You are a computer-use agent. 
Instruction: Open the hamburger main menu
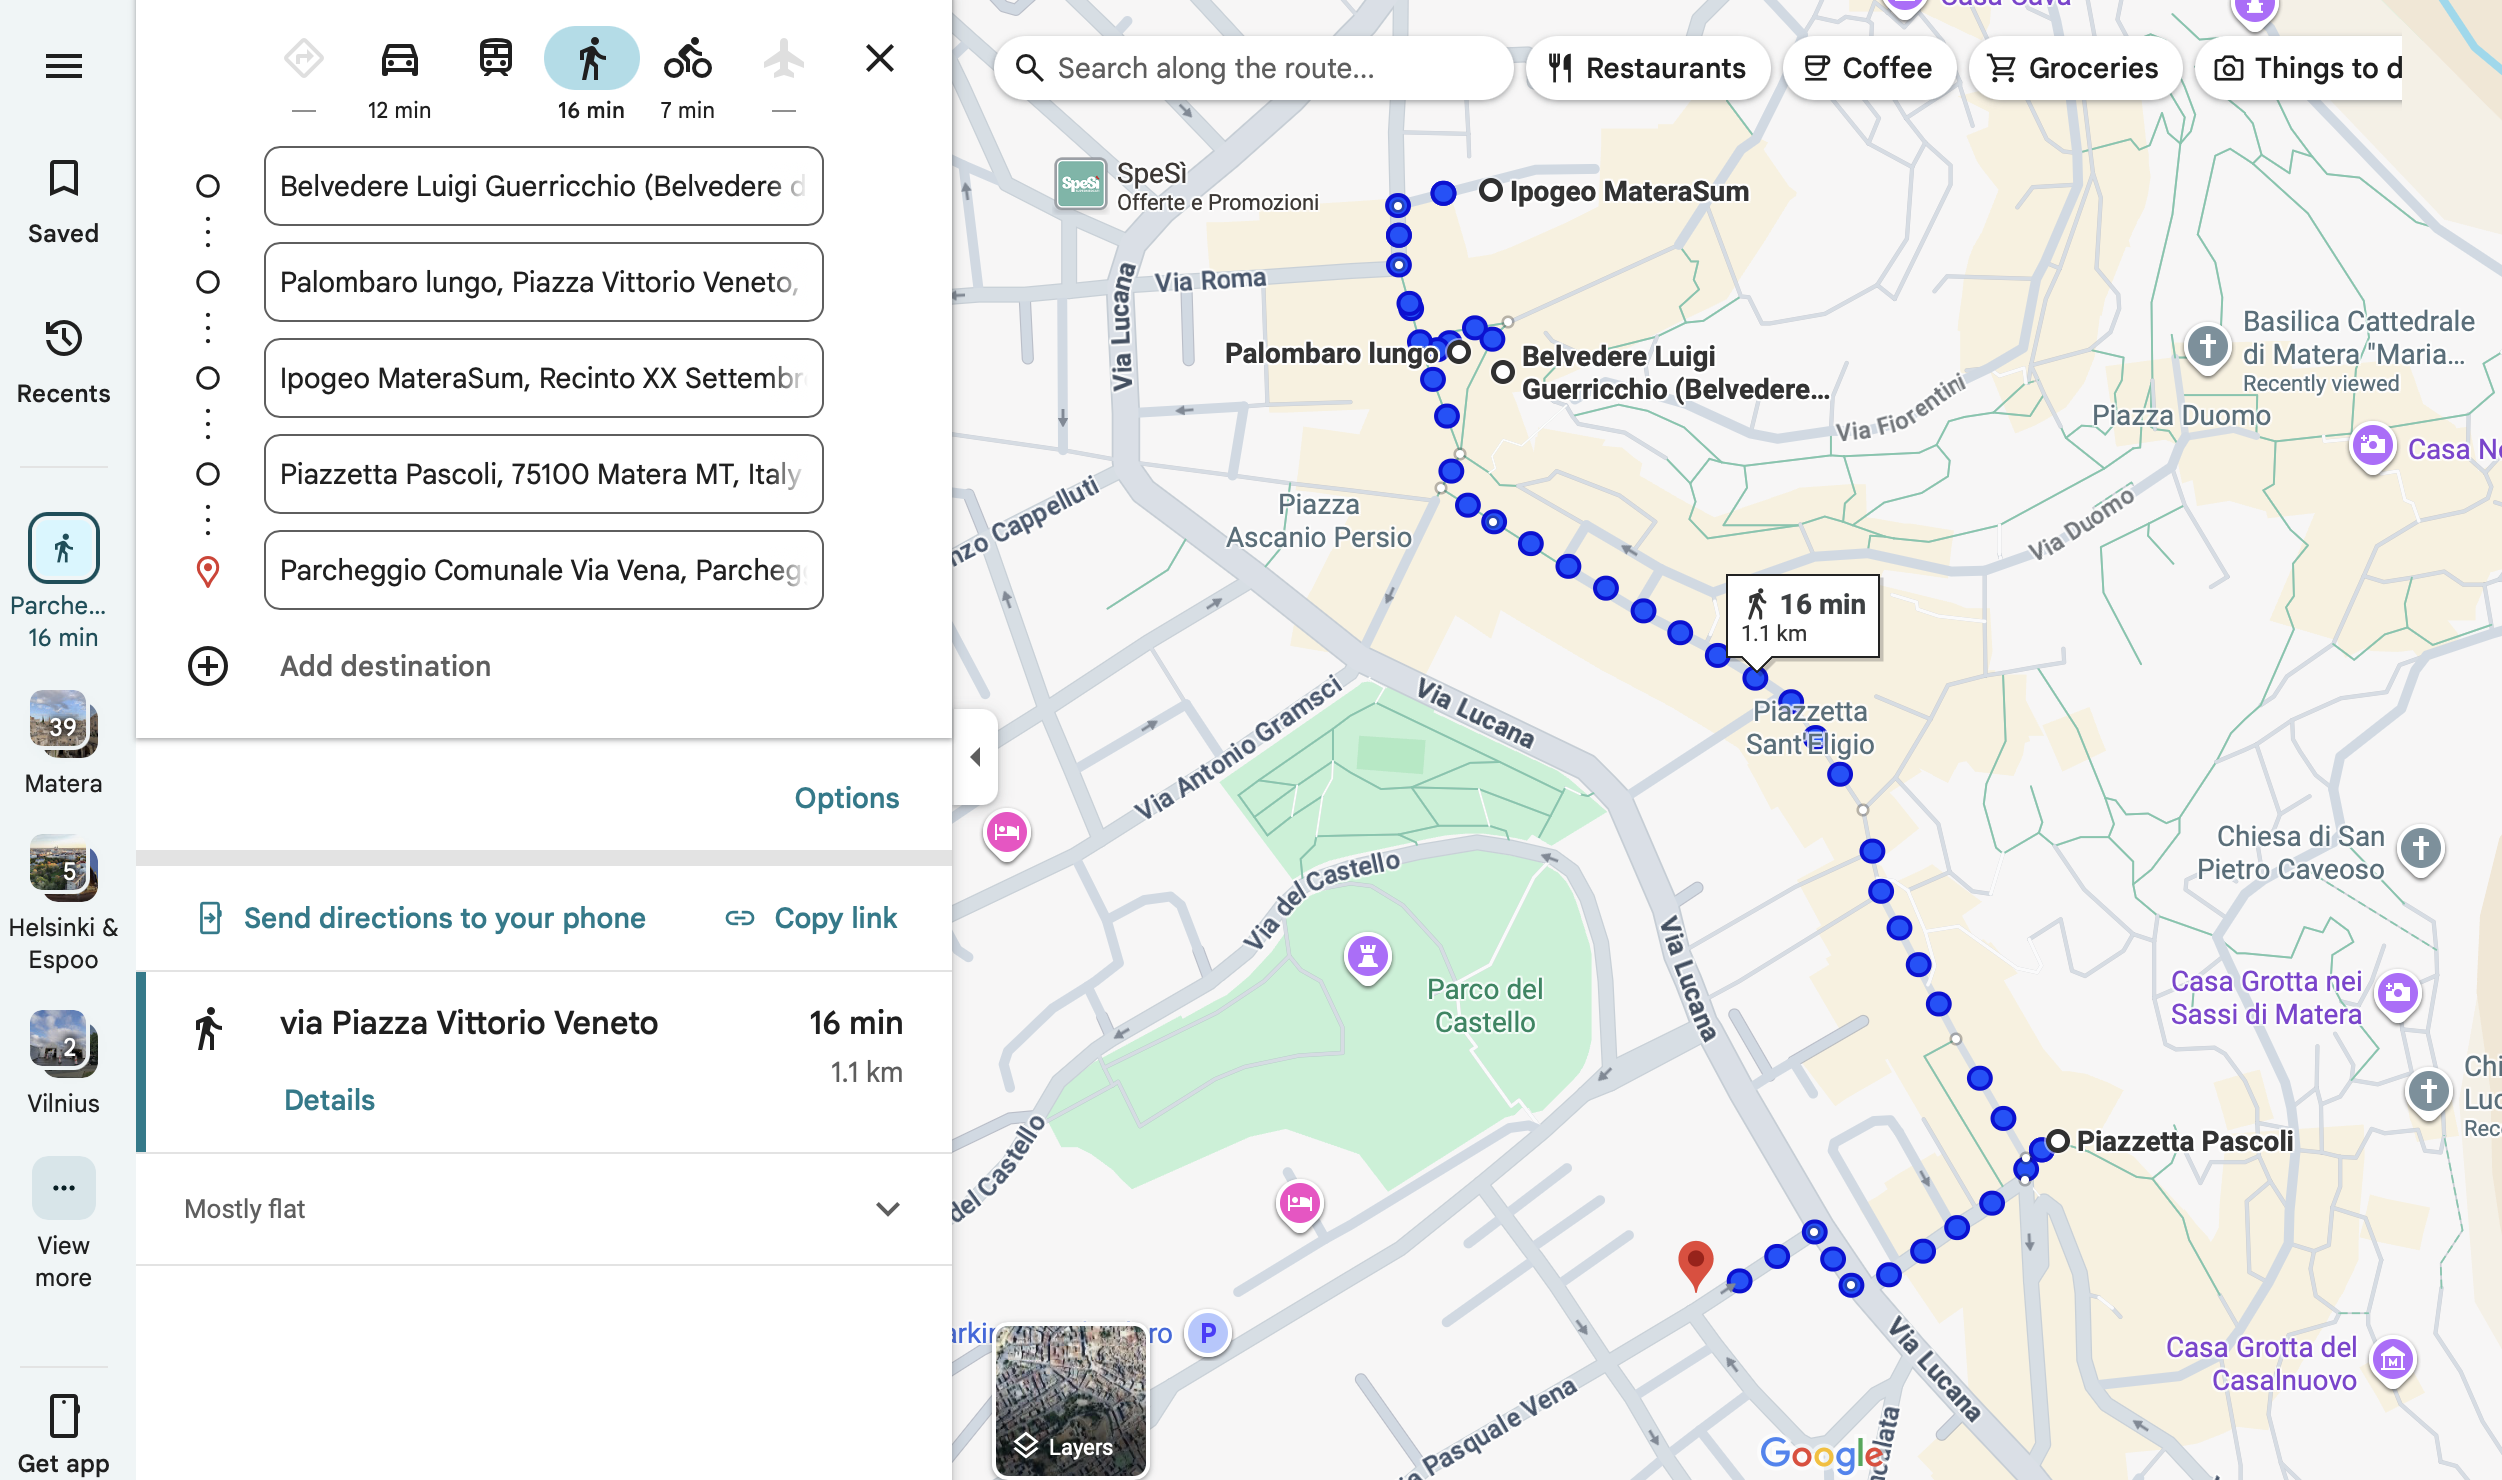pos(63,66)
